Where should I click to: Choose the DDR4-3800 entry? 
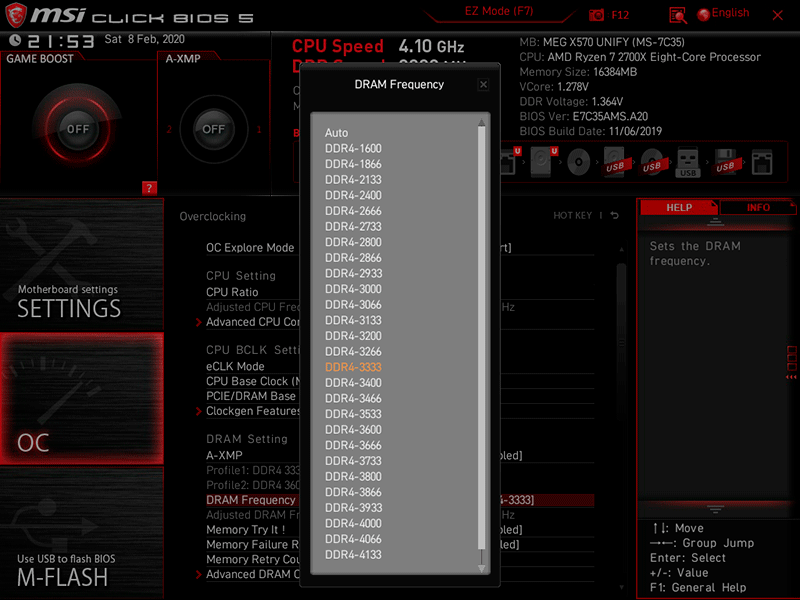pos(353,477)
